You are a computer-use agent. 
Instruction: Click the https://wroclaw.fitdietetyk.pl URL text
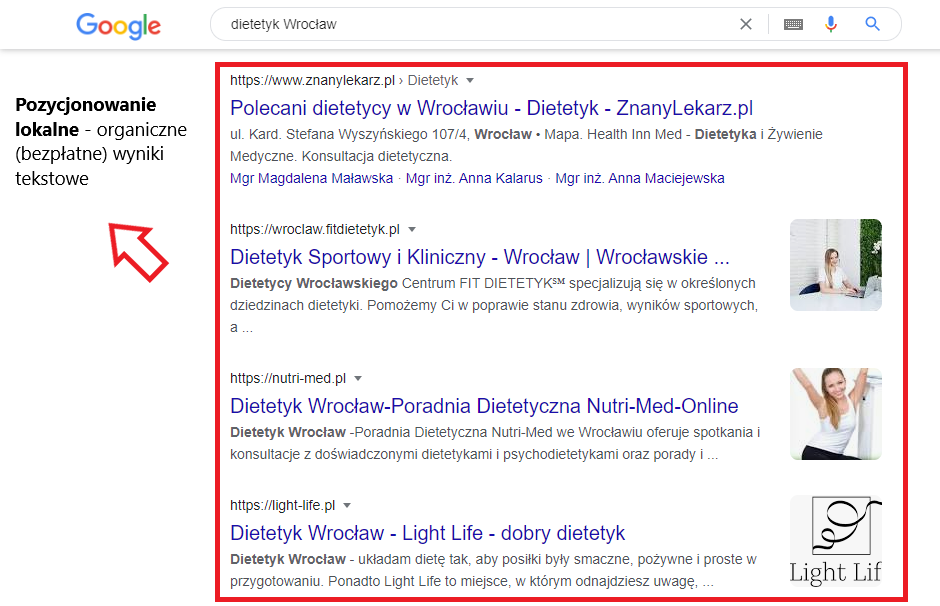coord(315,230)
